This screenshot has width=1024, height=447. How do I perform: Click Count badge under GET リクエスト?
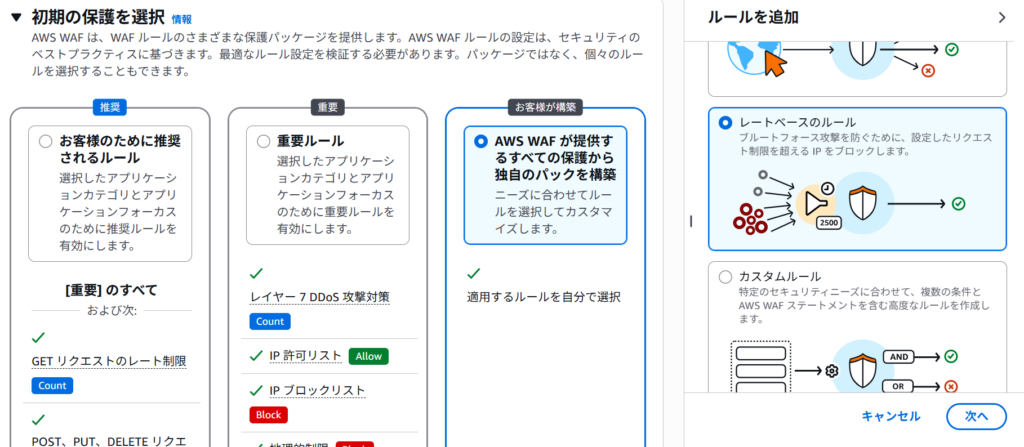tap(52, 386)
